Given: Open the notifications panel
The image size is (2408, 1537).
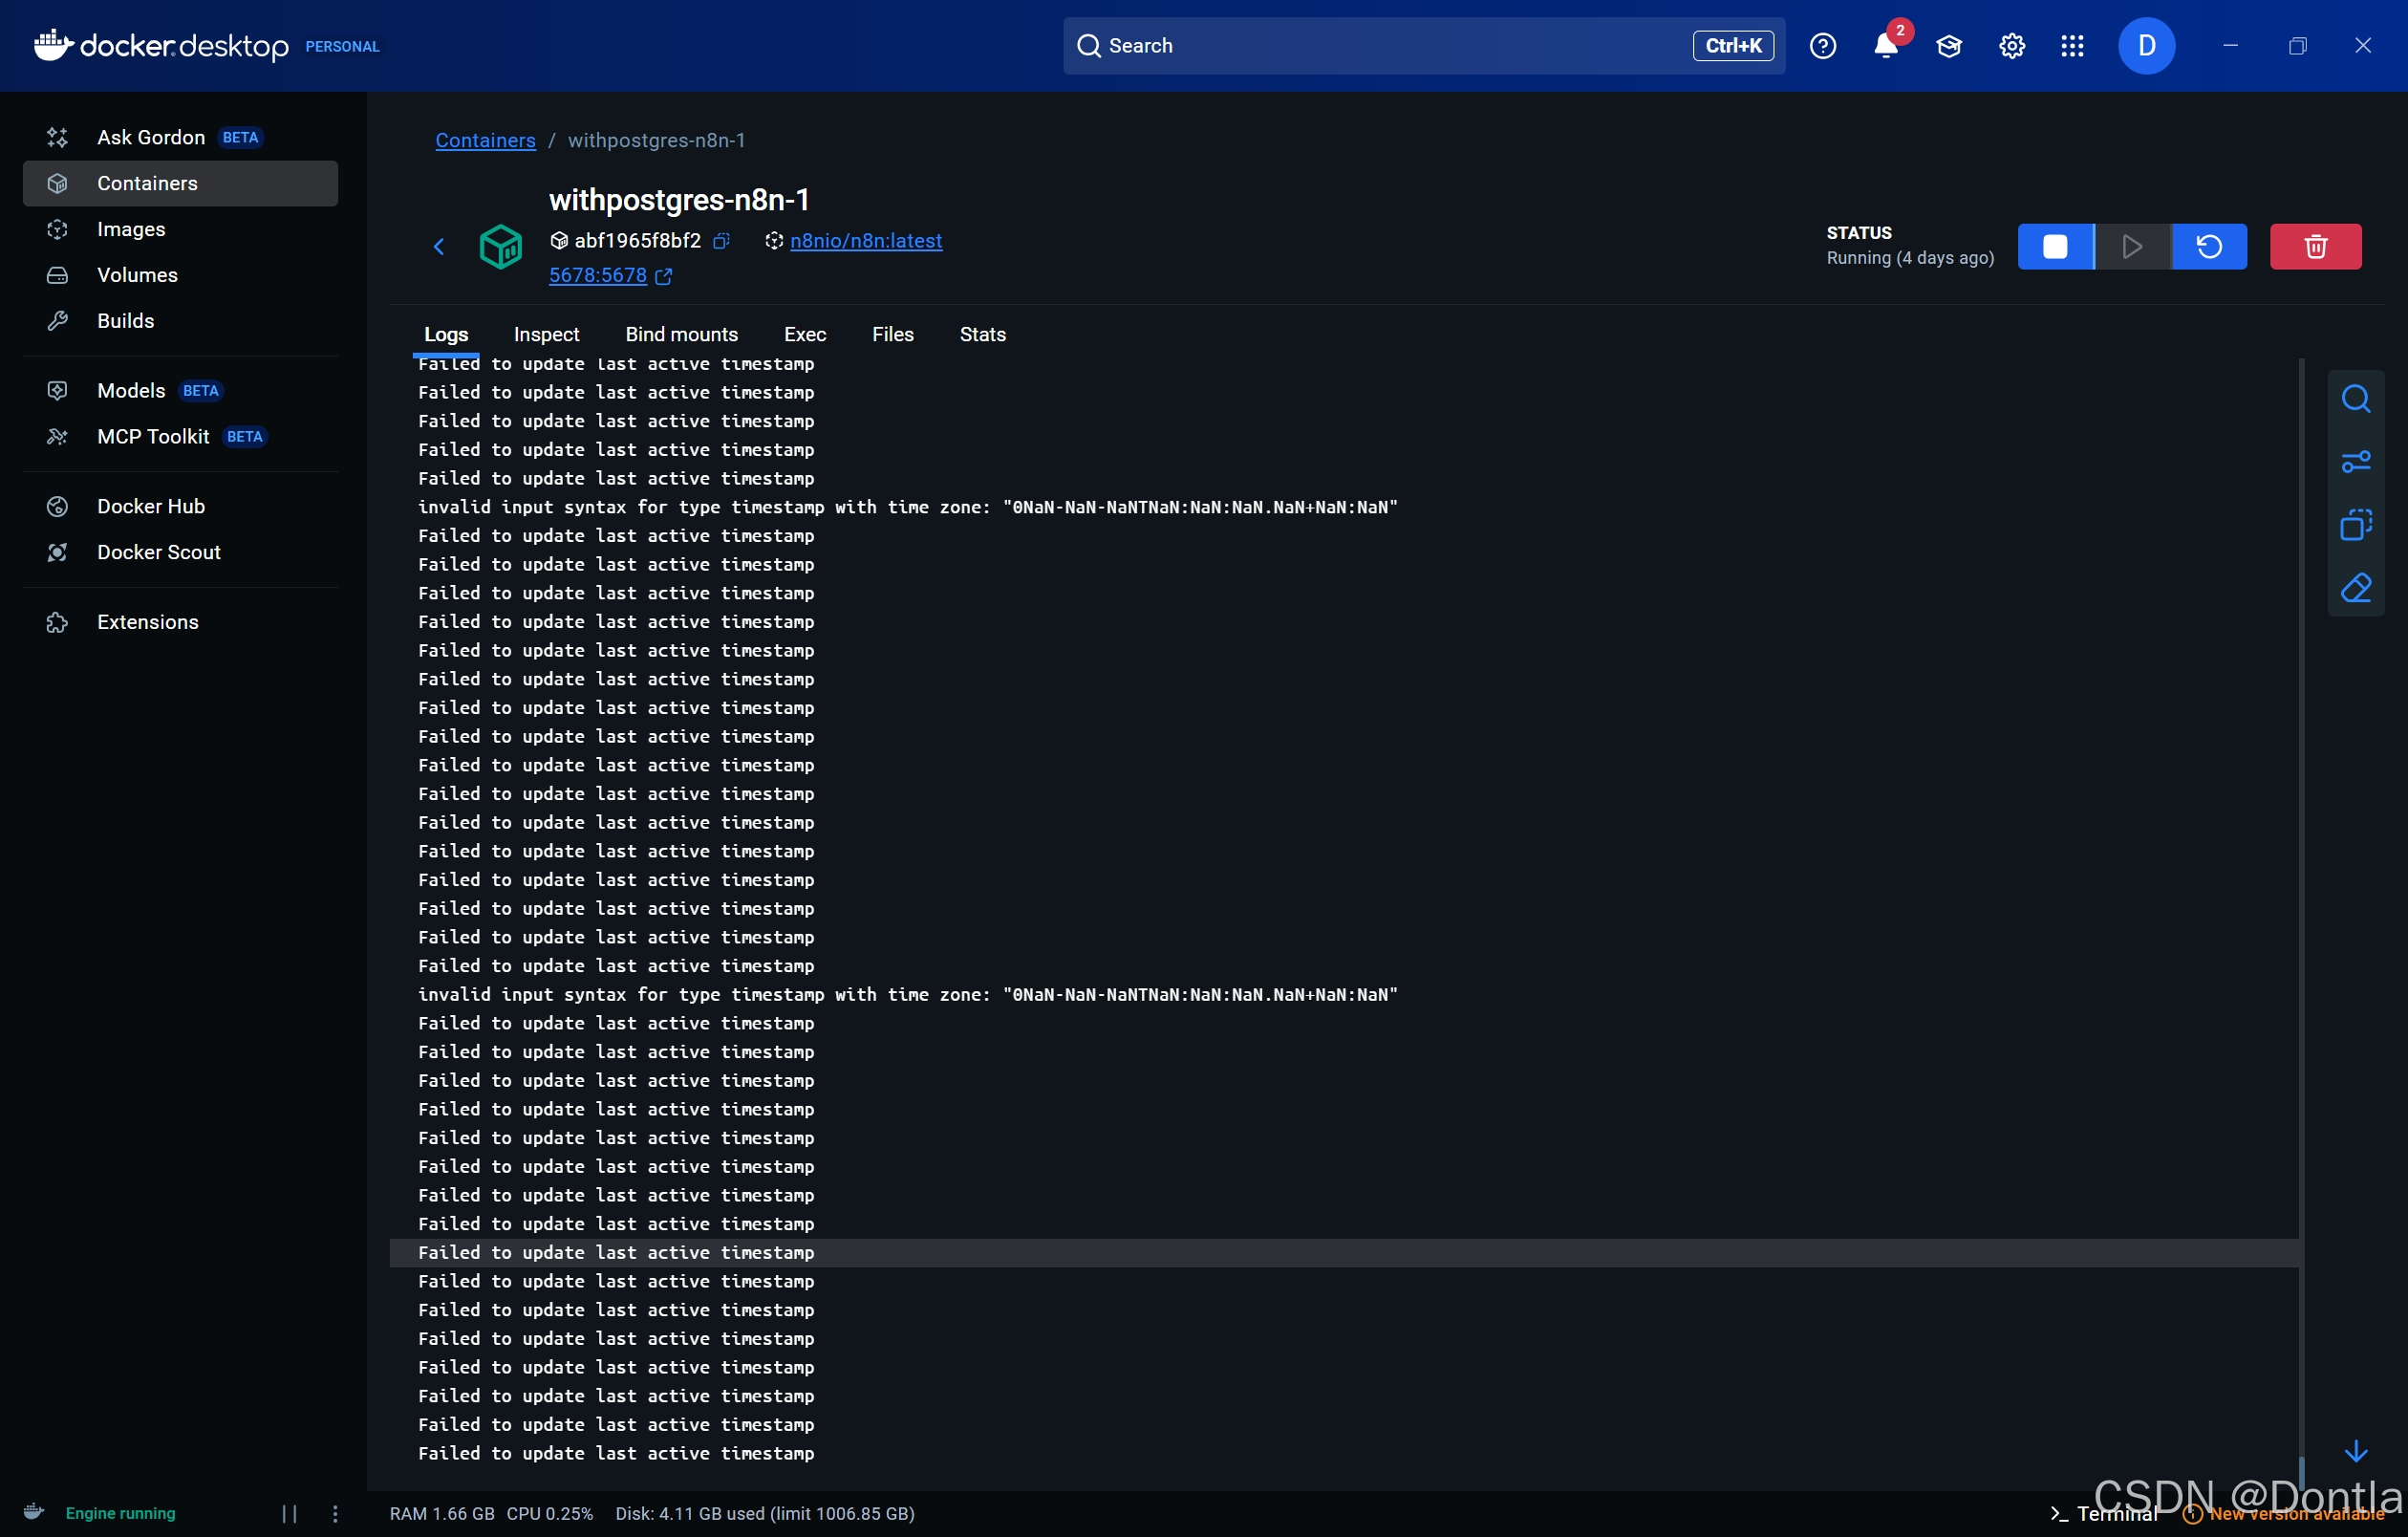Looking at the screenshot, I should [1886, 46].
